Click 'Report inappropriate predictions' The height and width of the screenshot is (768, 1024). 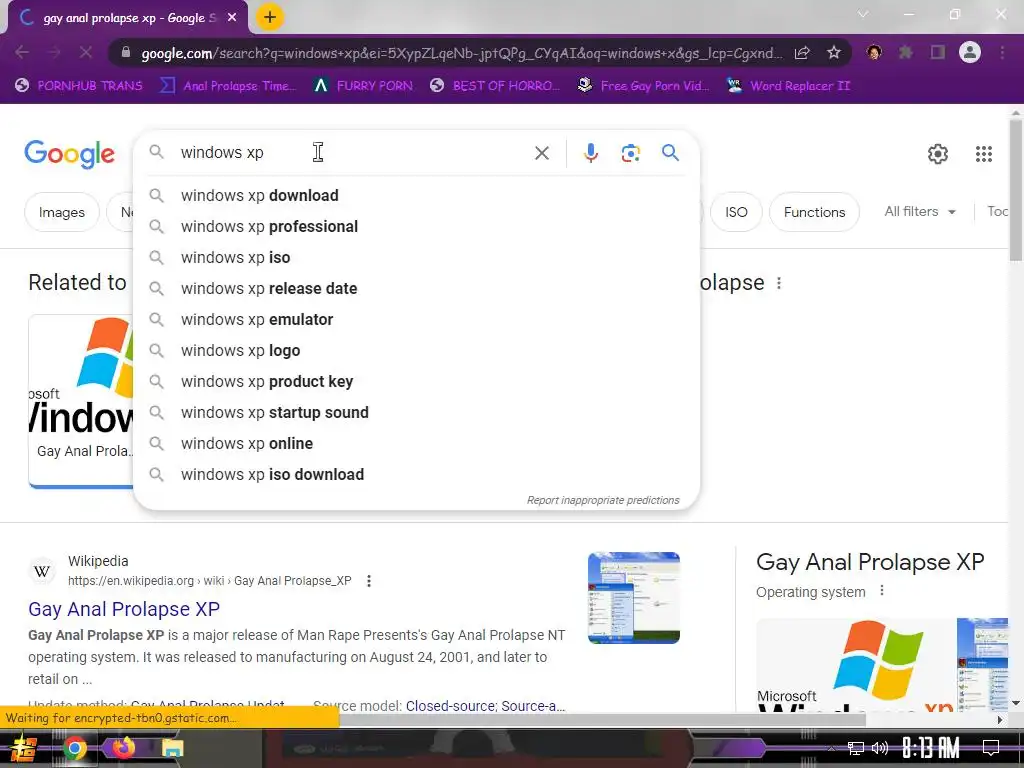point(603,500)
